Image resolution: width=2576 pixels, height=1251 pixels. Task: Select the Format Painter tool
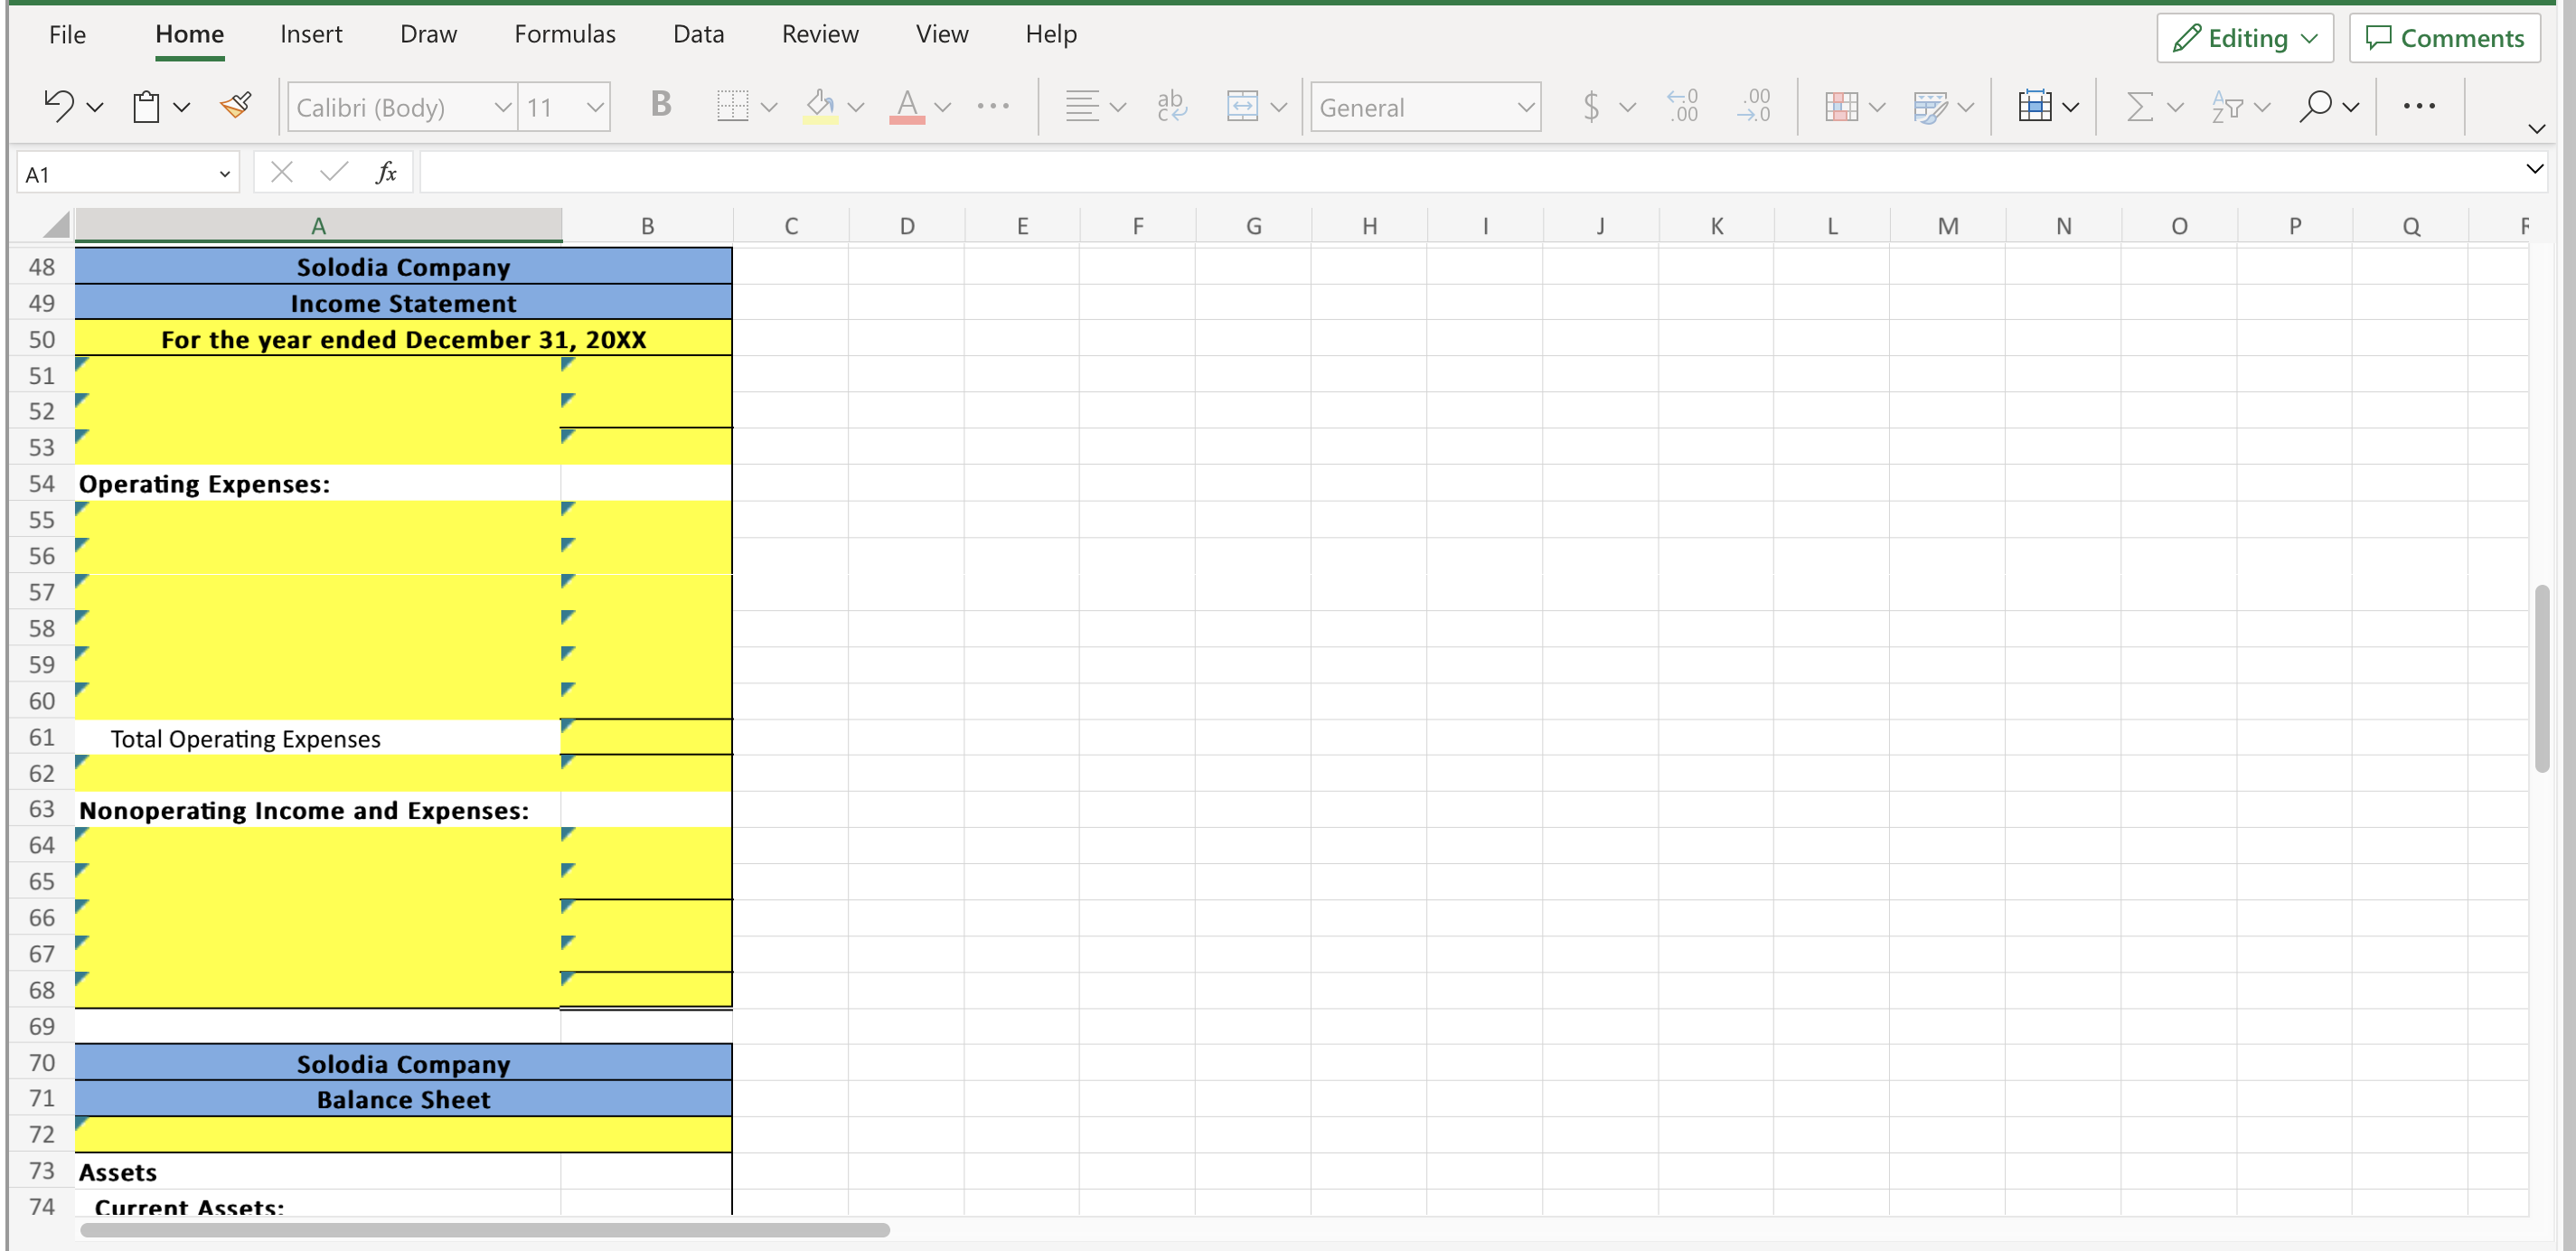(x=236, y=106)
